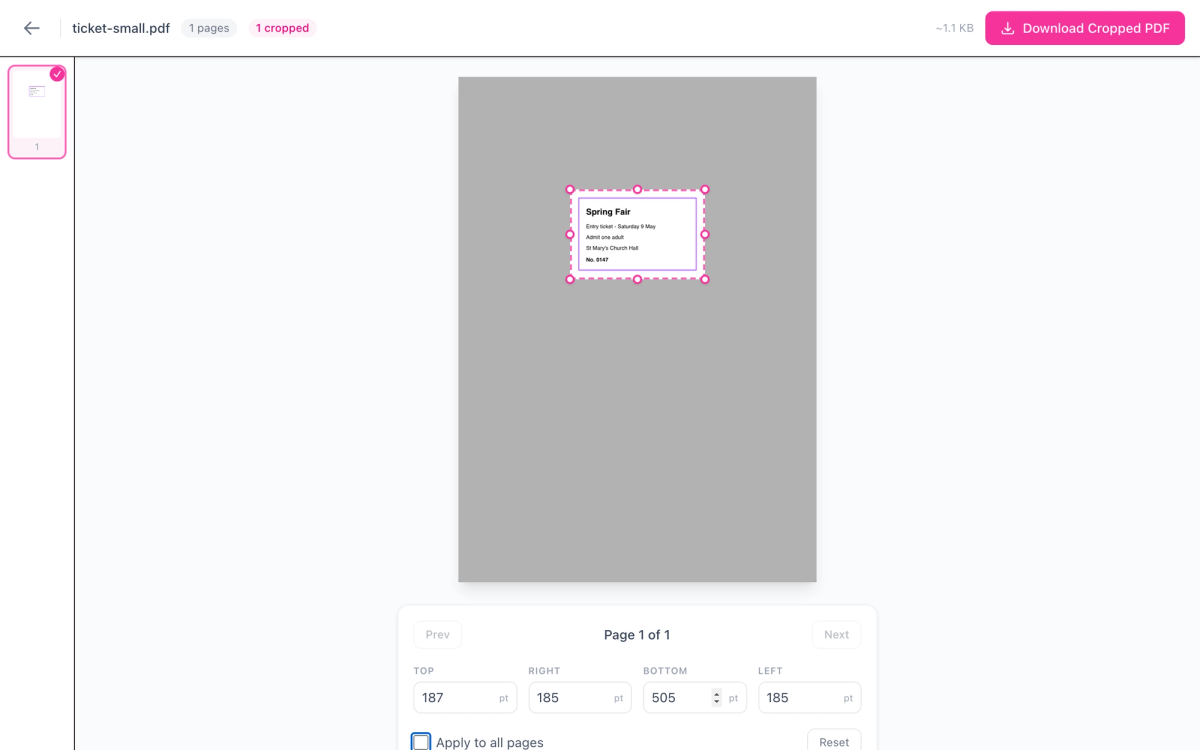Focus the Left margin input field

(810, 697)
